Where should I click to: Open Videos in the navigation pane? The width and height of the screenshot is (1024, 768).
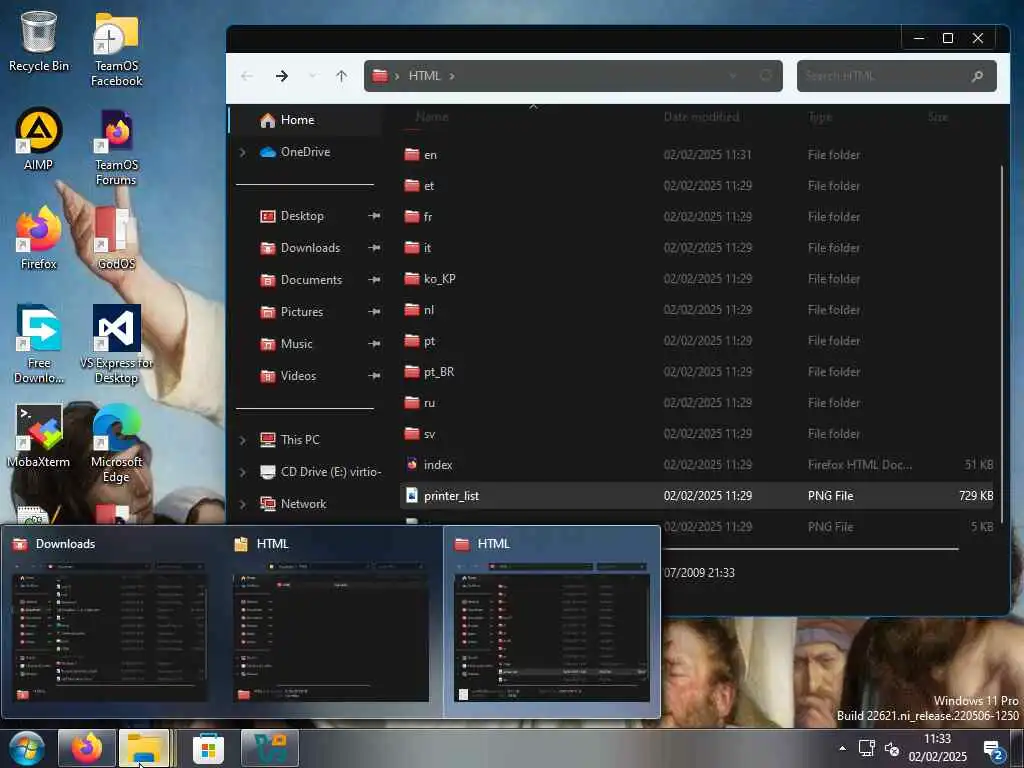pos(298,376)
